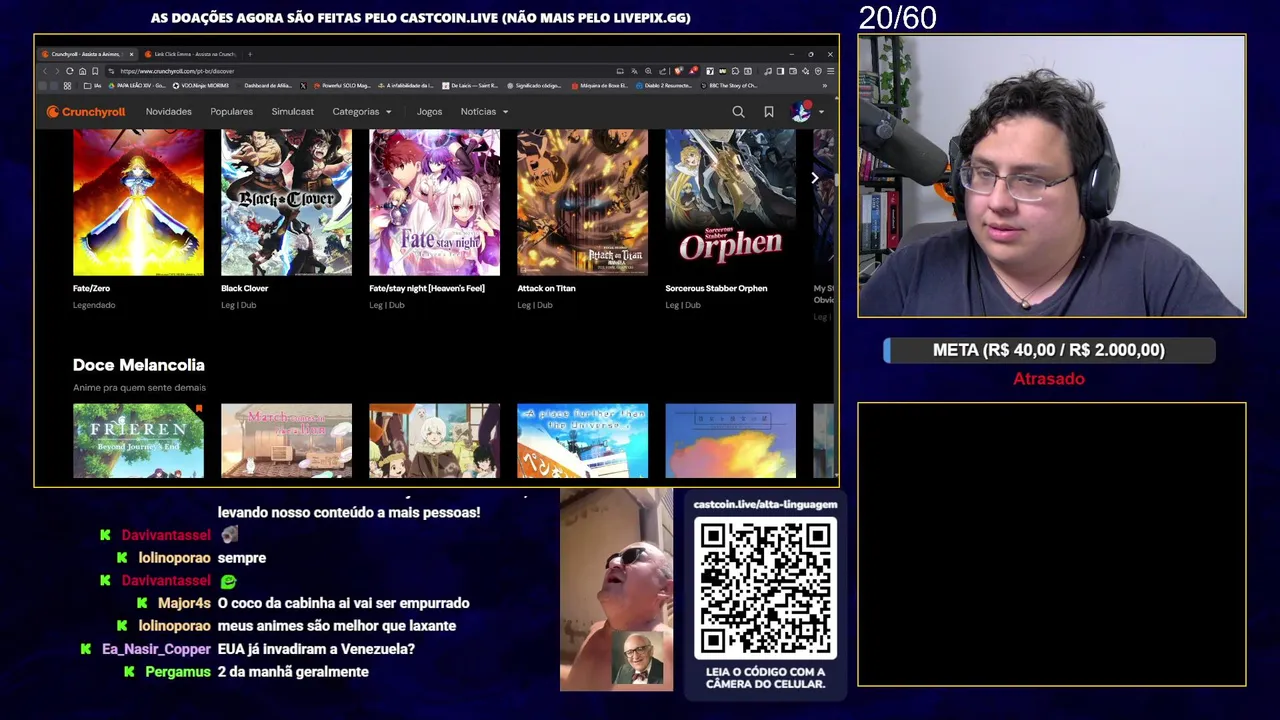Open the extensions puzzle icon

[x=735, y=71]
